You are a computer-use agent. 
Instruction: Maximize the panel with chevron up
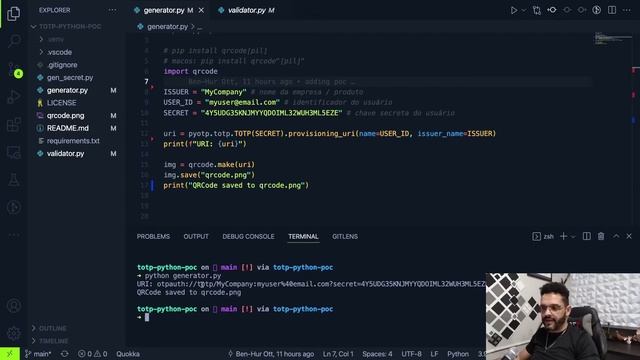click(x=616, y=236)
